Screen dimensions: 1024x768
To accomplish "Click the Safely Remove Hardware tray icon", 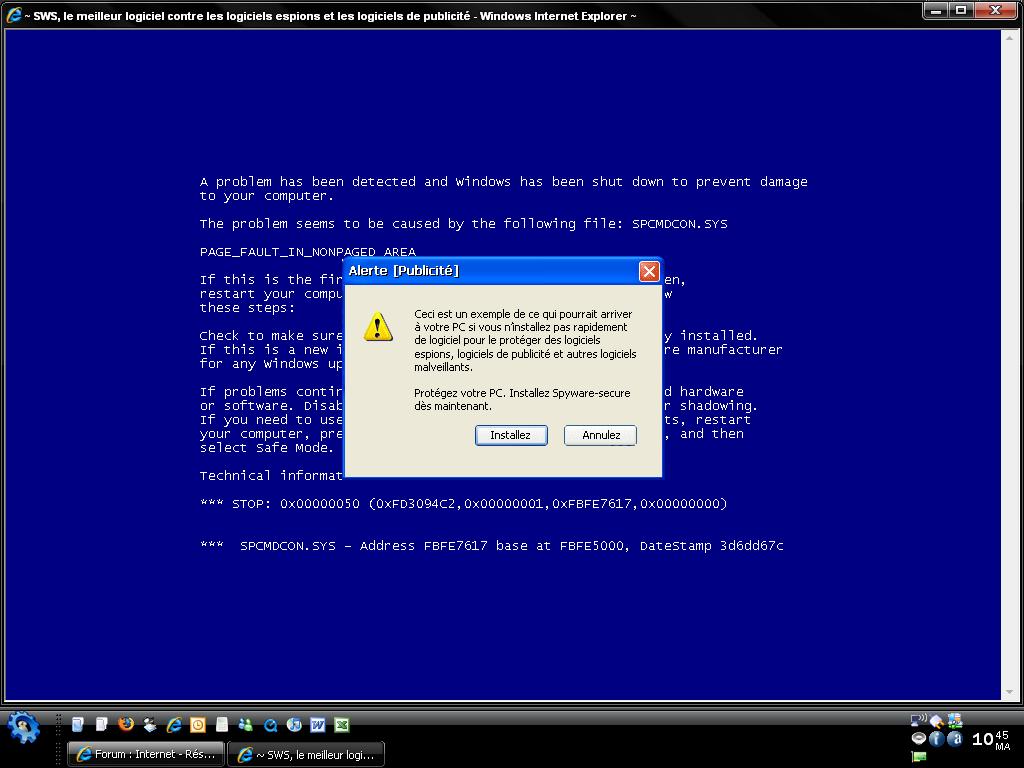I will [x=936, y=721].
